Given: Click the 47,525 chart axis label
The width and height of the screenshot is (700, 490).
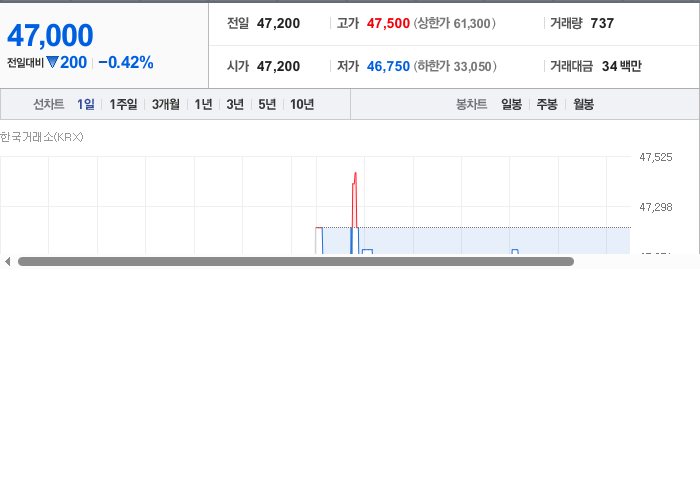Looking at the screenshot, I should pos(656,157).
